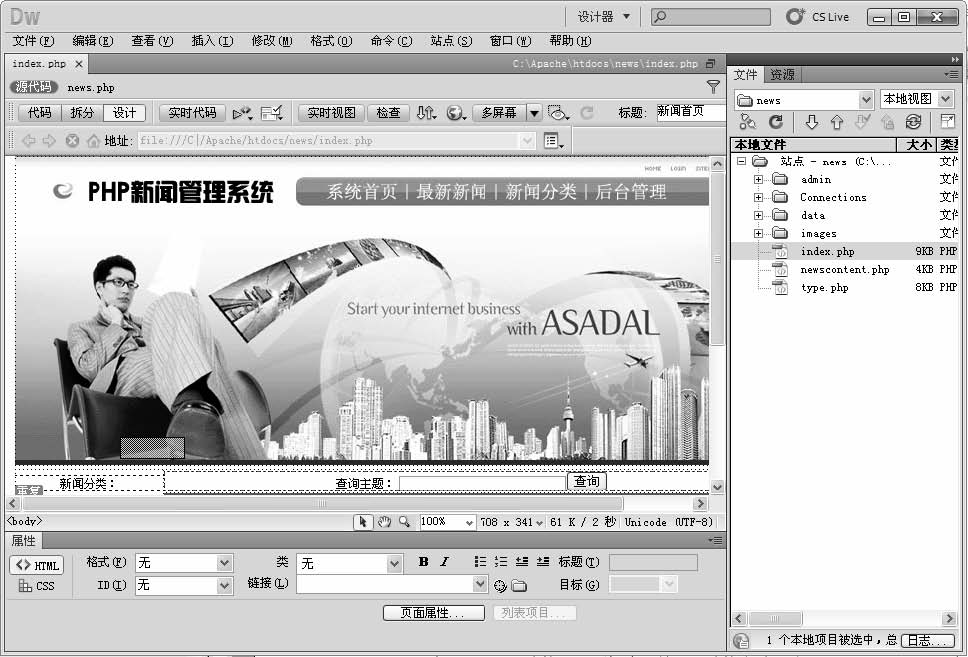
Task: Switch Properties to HTML mode
Action: pyautogui.click(x=37, y=565)
